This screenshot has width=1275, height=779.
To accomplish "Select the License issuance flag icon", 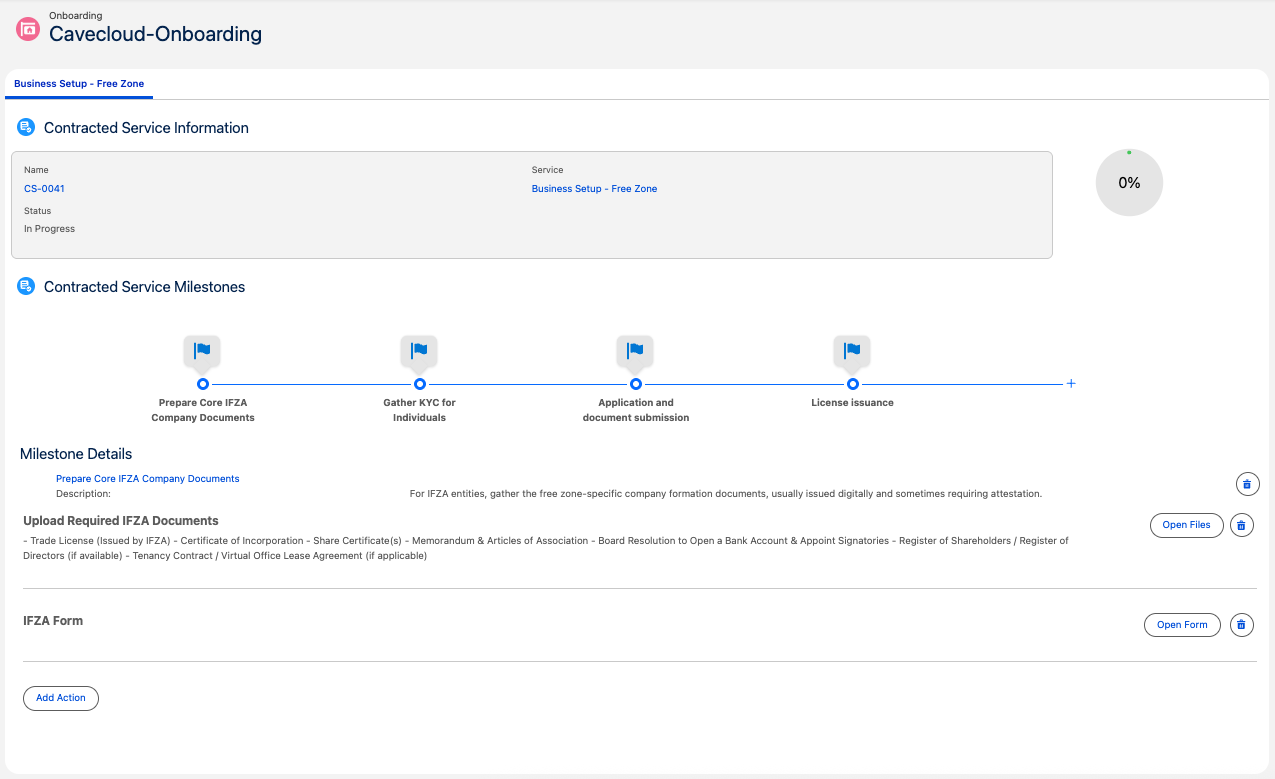I will click(852, 349).
